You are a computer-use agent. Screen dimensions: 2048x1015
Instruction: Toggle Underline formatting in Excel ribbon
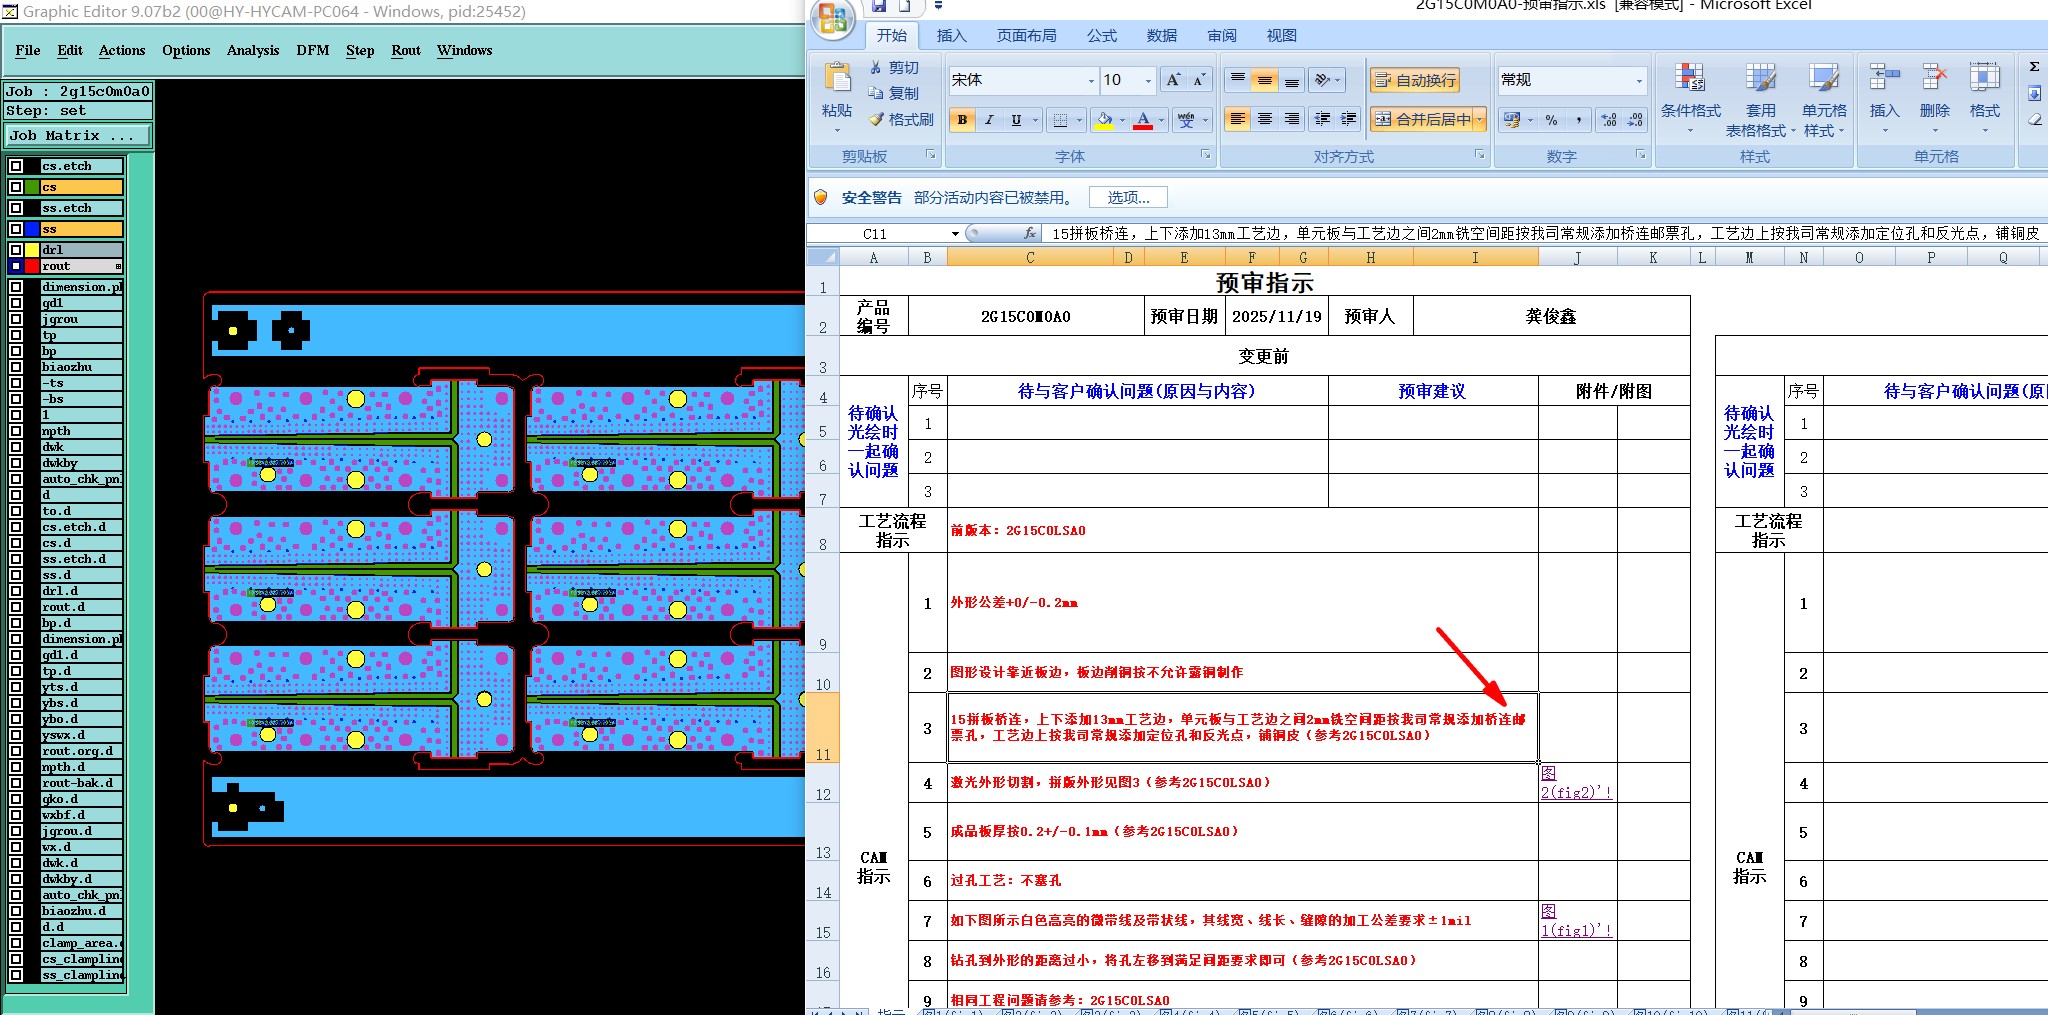click(1016, 120)
